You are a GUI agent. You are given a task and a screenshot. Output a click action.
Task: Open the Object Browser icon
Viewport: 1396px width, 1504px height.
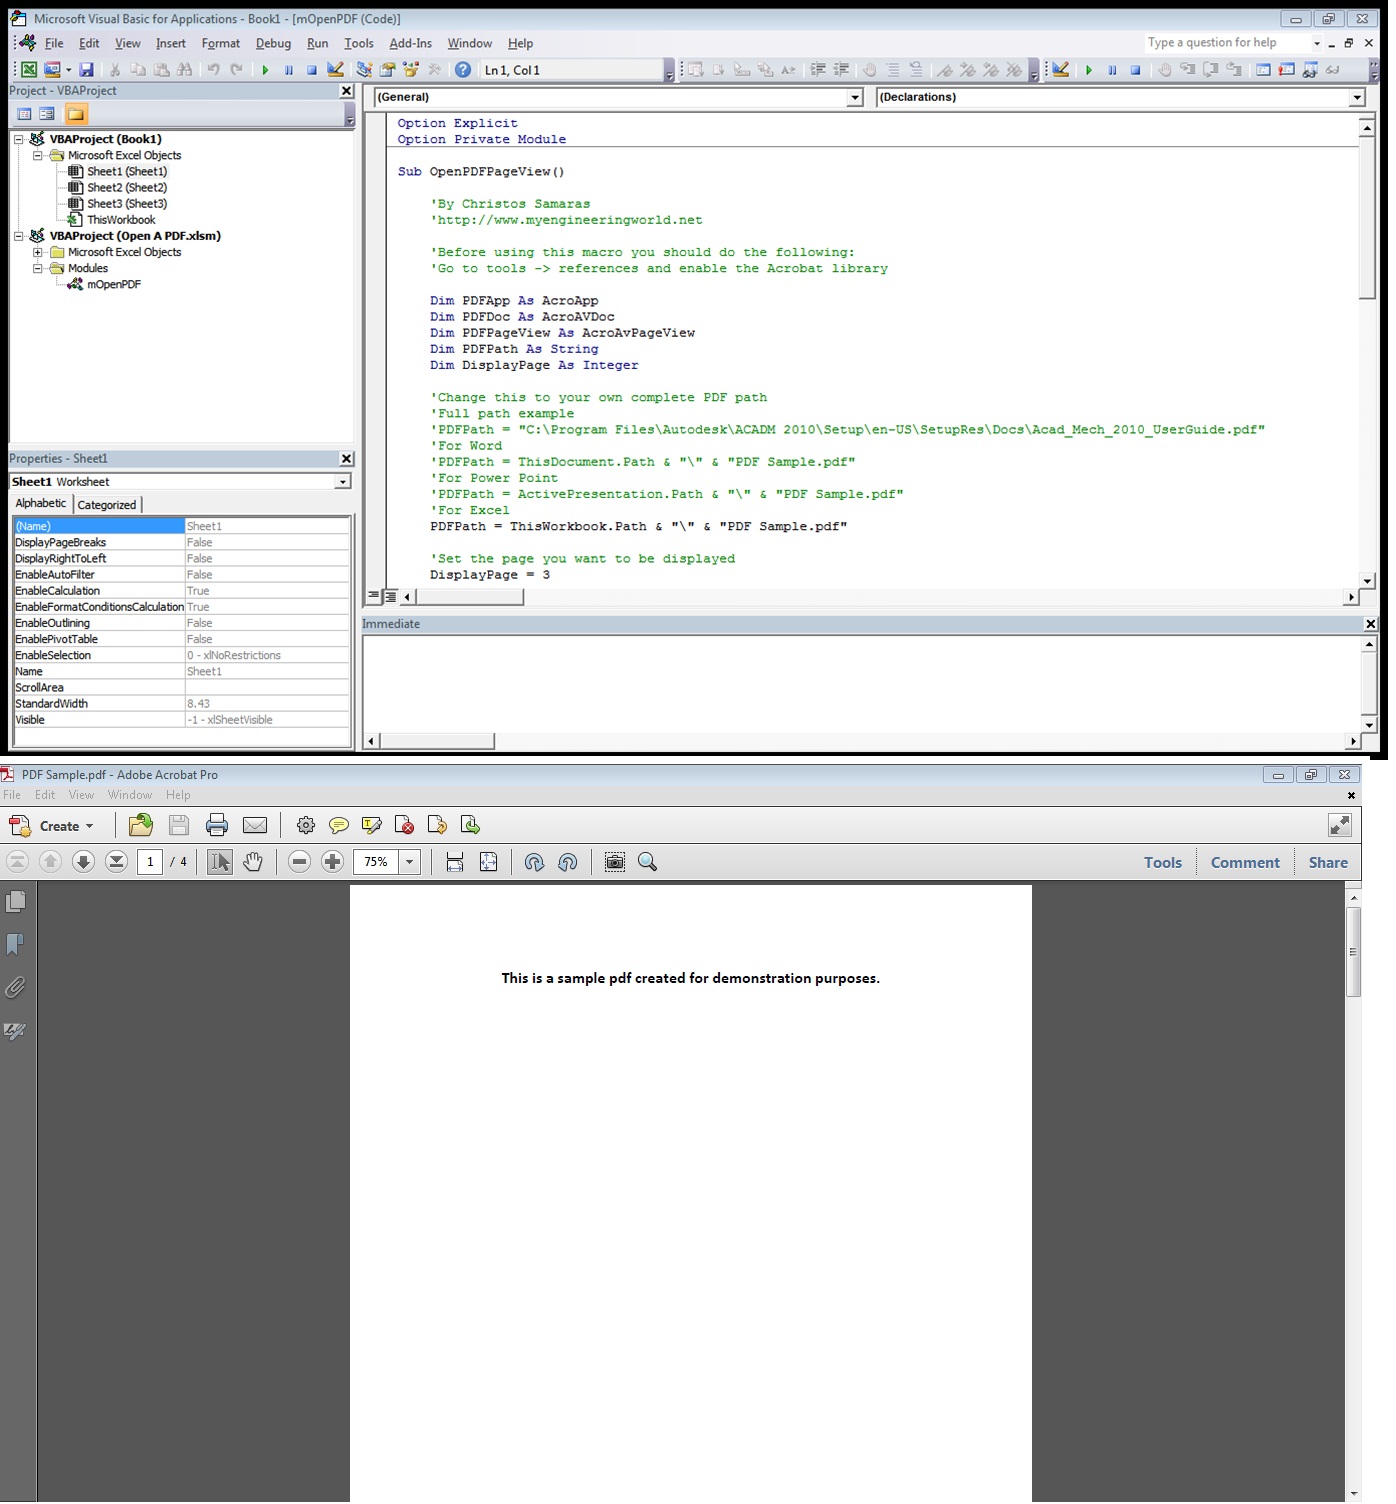point(410,69)
